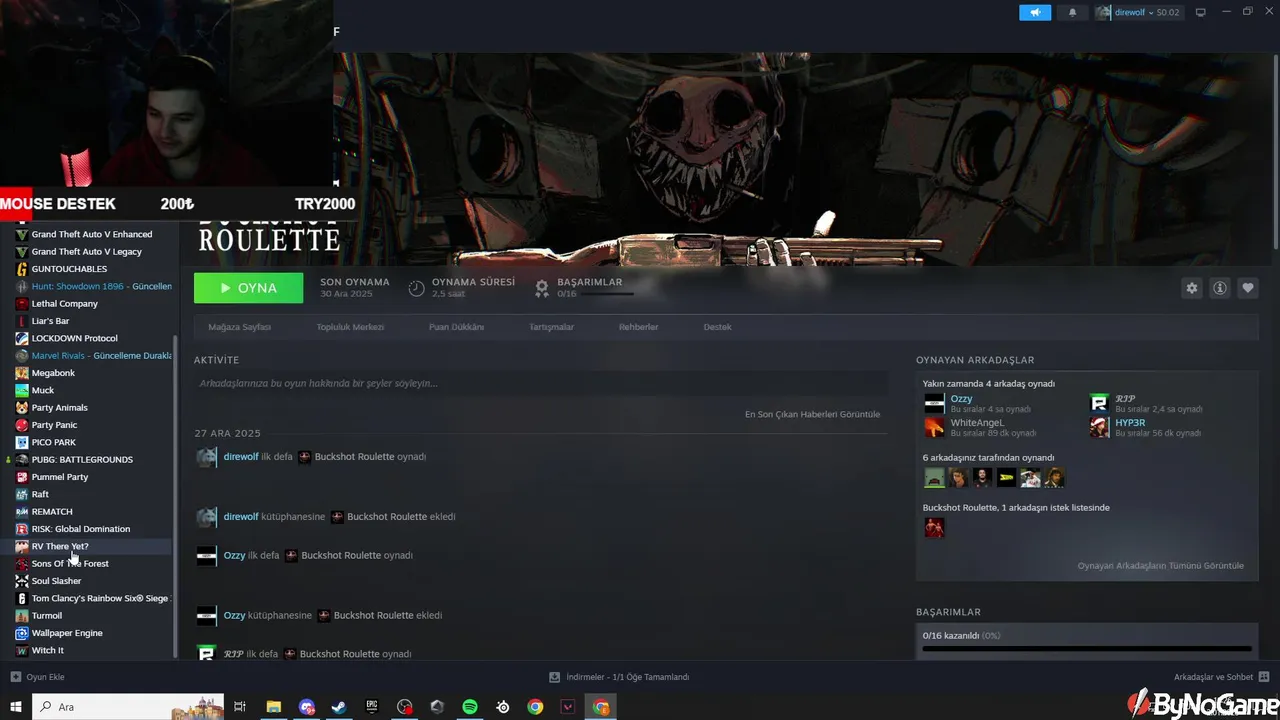Open the game info icon
Screen dimensions: 1280x720
1220,288
